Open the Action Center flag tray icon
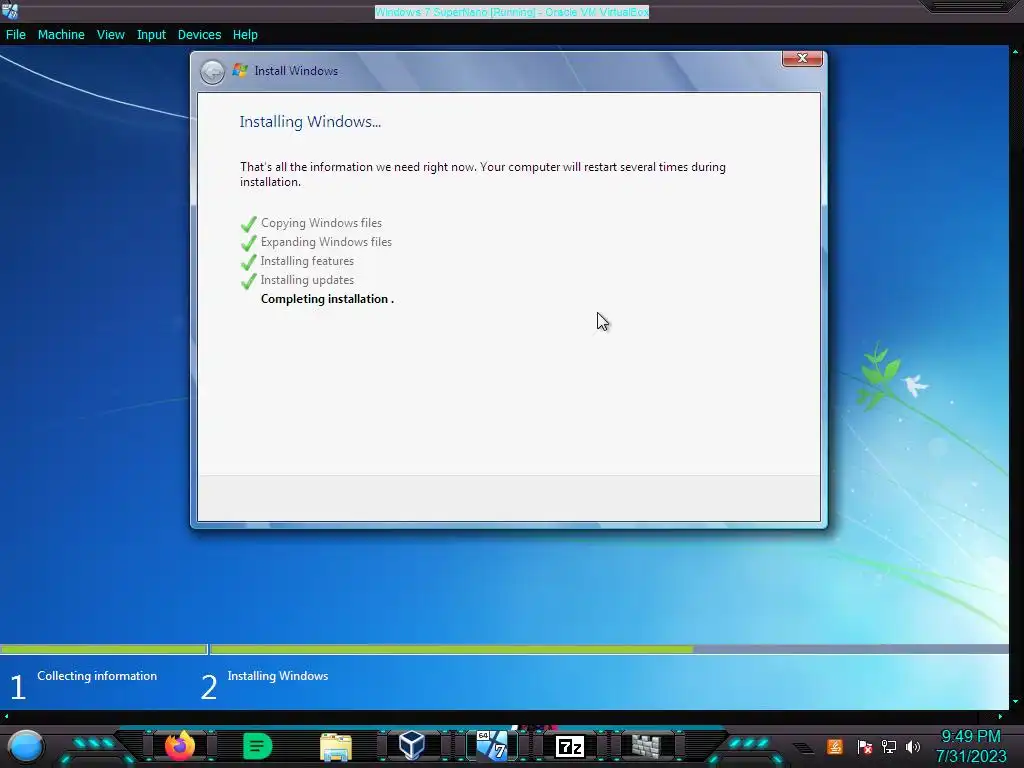The width and height of the screenshot is (1024, 768). pos(864,746)
